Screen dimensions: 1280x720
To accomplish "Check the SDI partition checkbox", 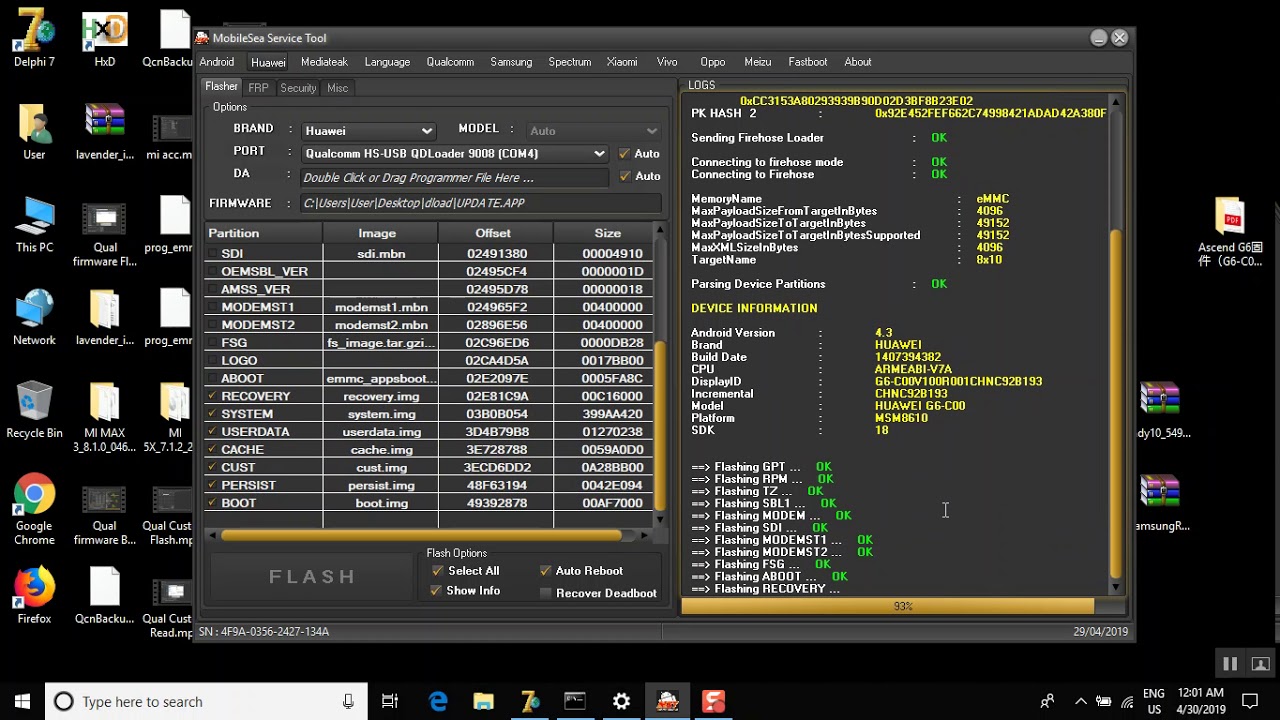I will coord(212,254).
